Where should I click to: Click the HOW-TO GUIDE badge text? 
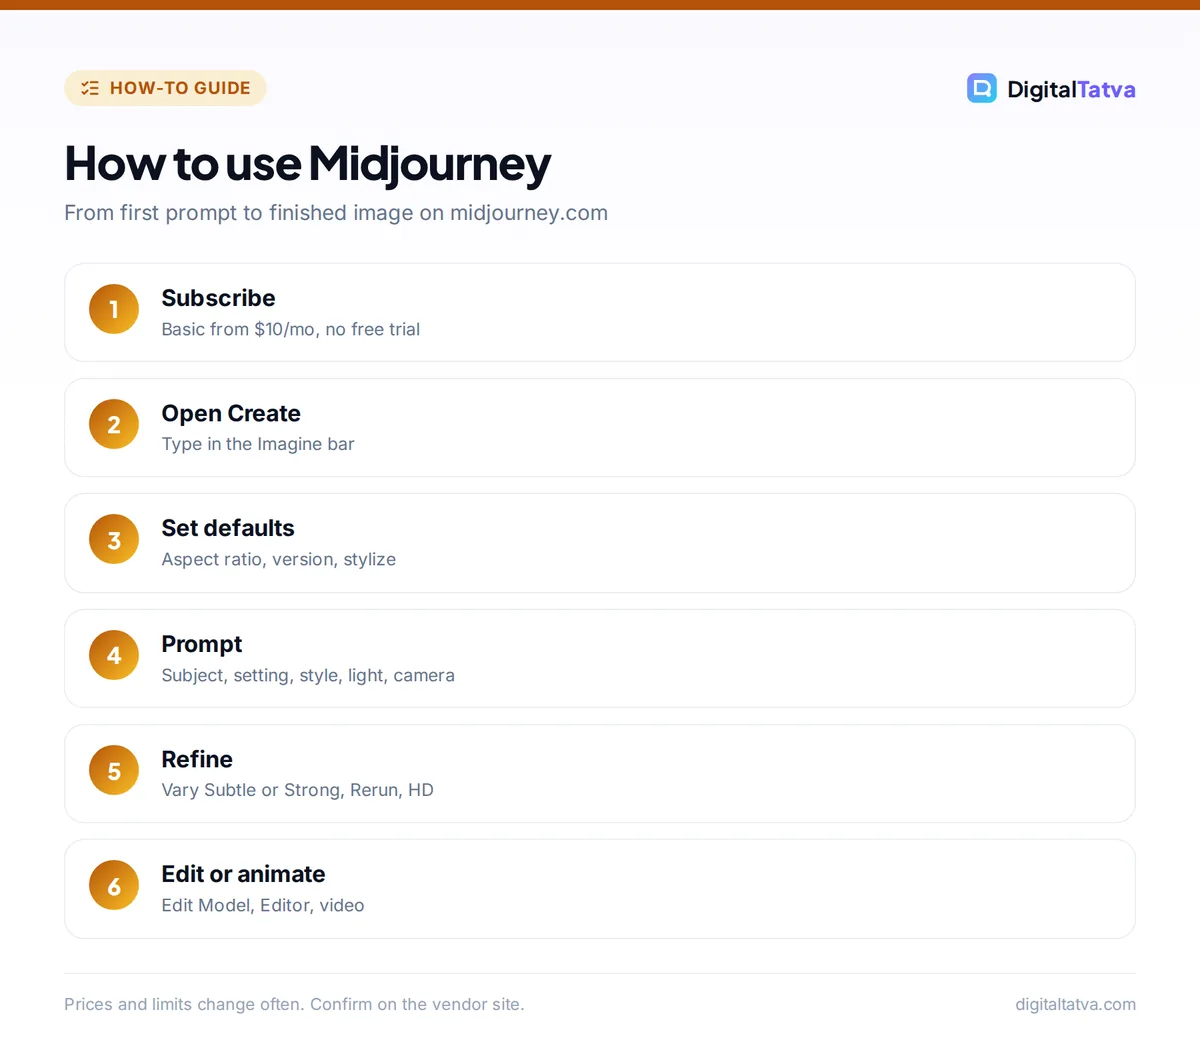click(180, 88)
